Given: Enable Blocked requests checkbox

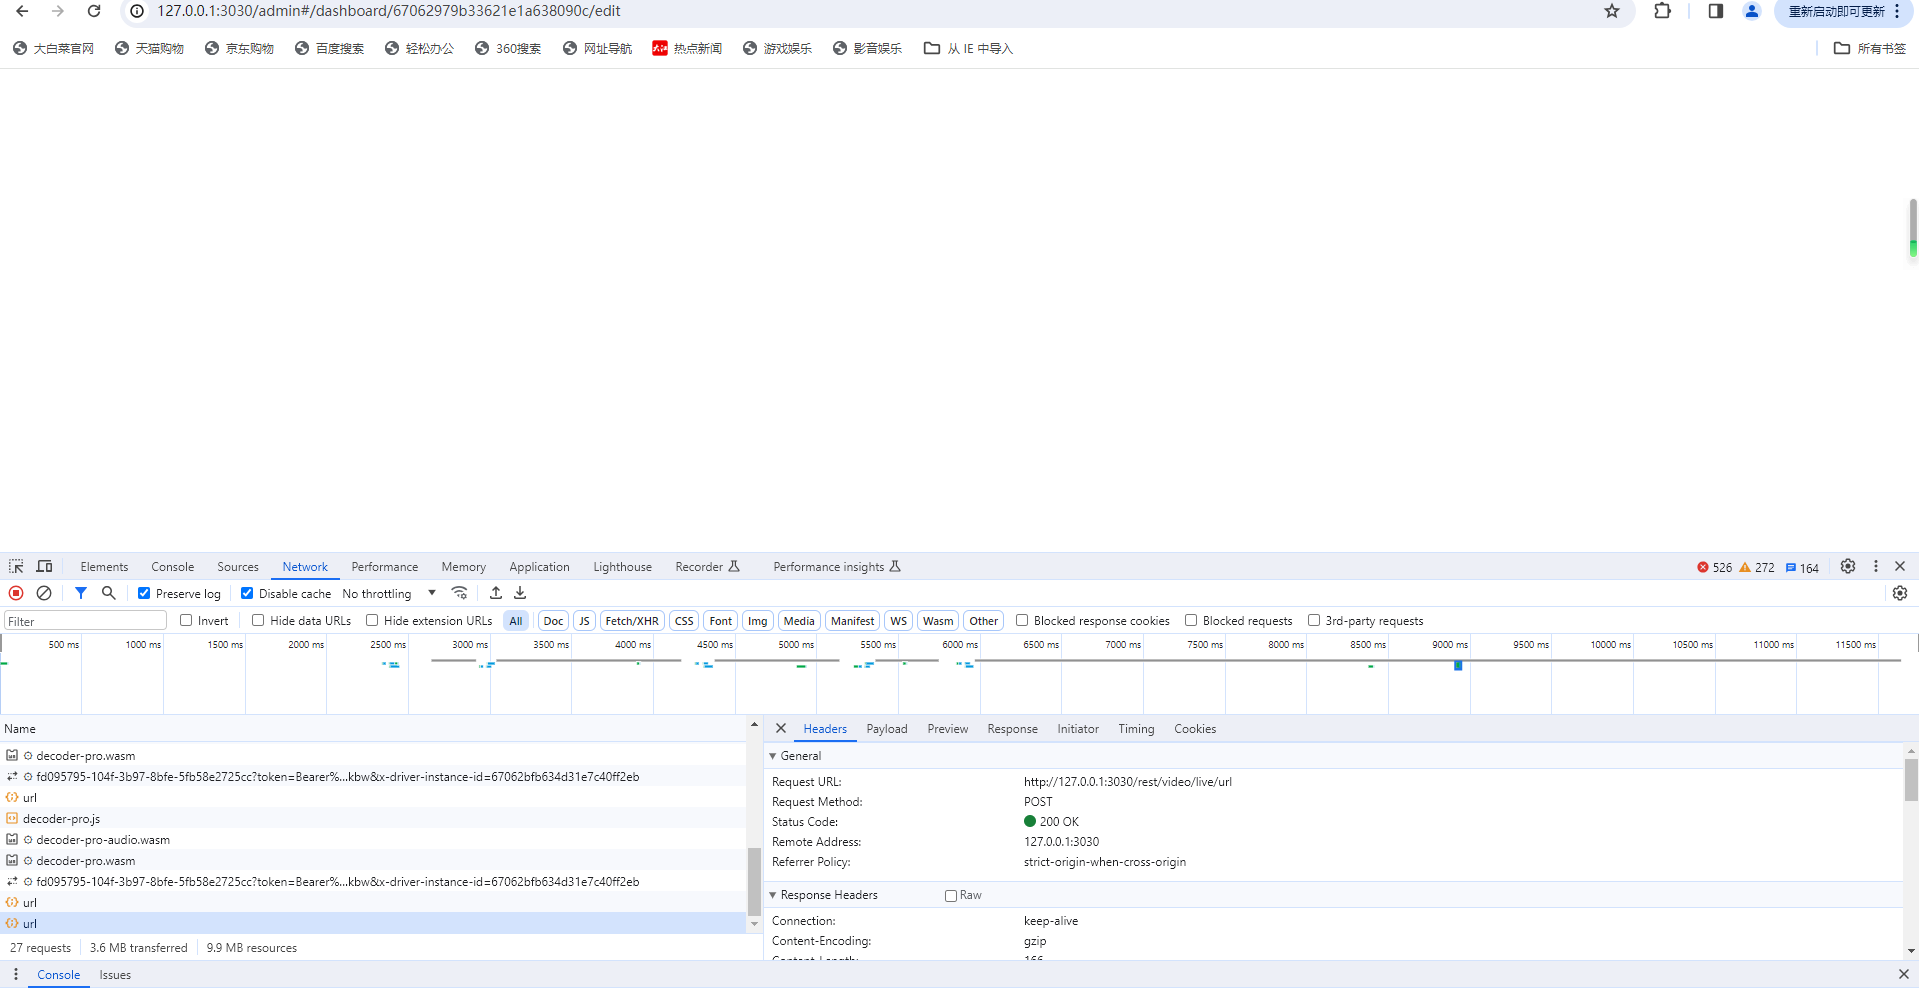Looking at the screenshot, I should [1191, 620].
